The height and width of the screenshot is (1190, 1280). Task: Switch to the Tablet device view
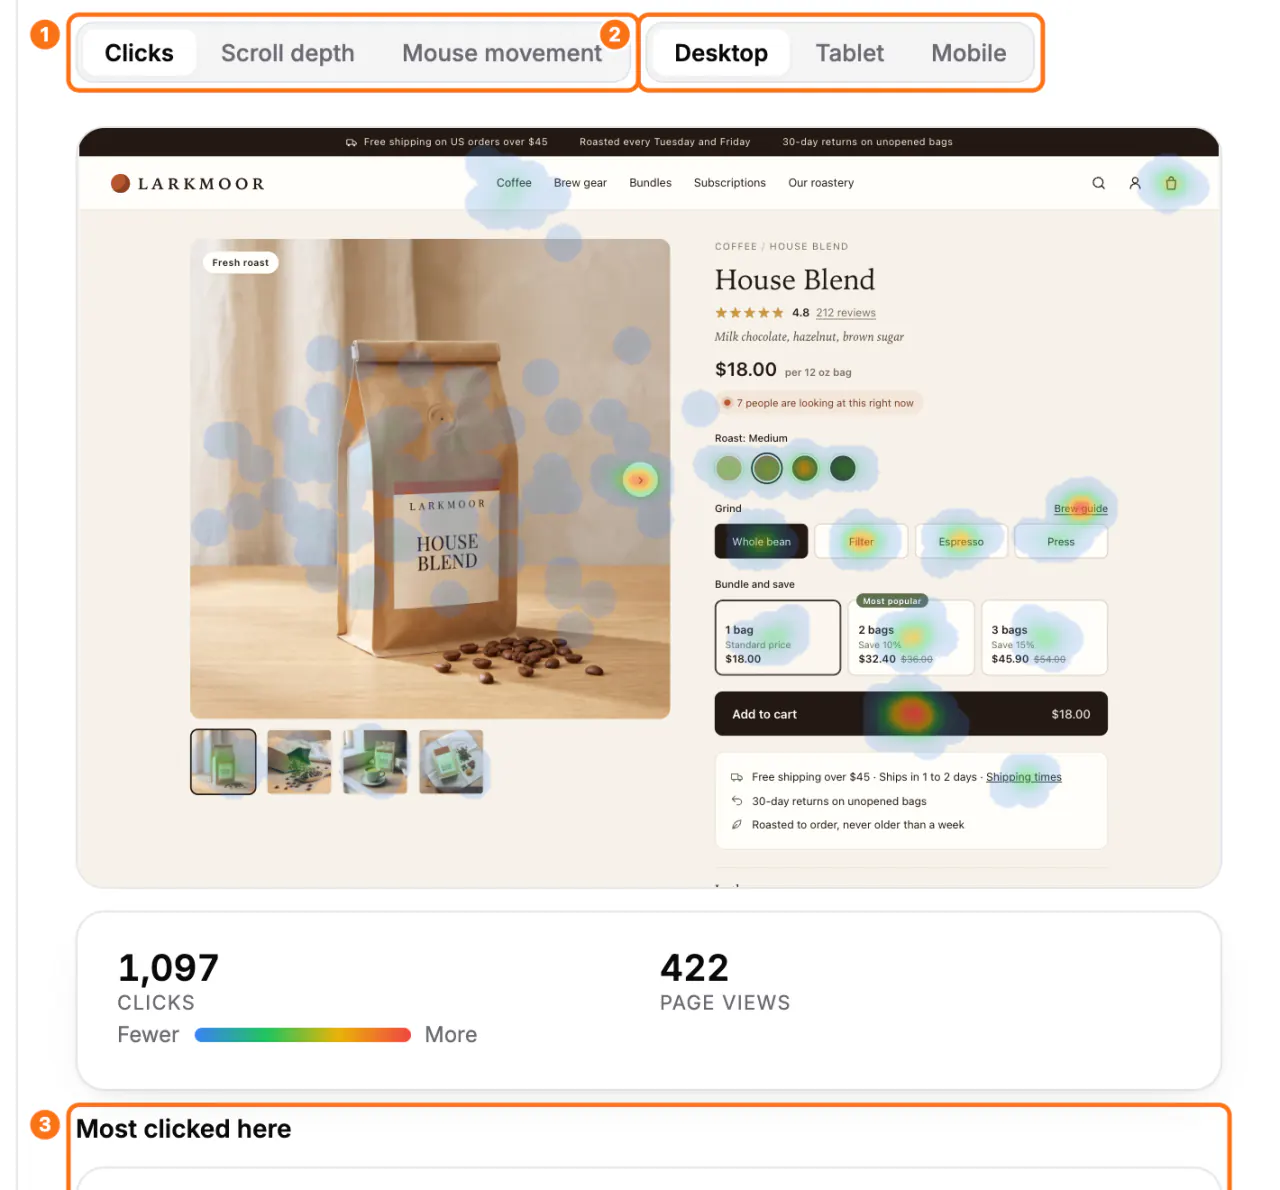(x=850, y=53)
